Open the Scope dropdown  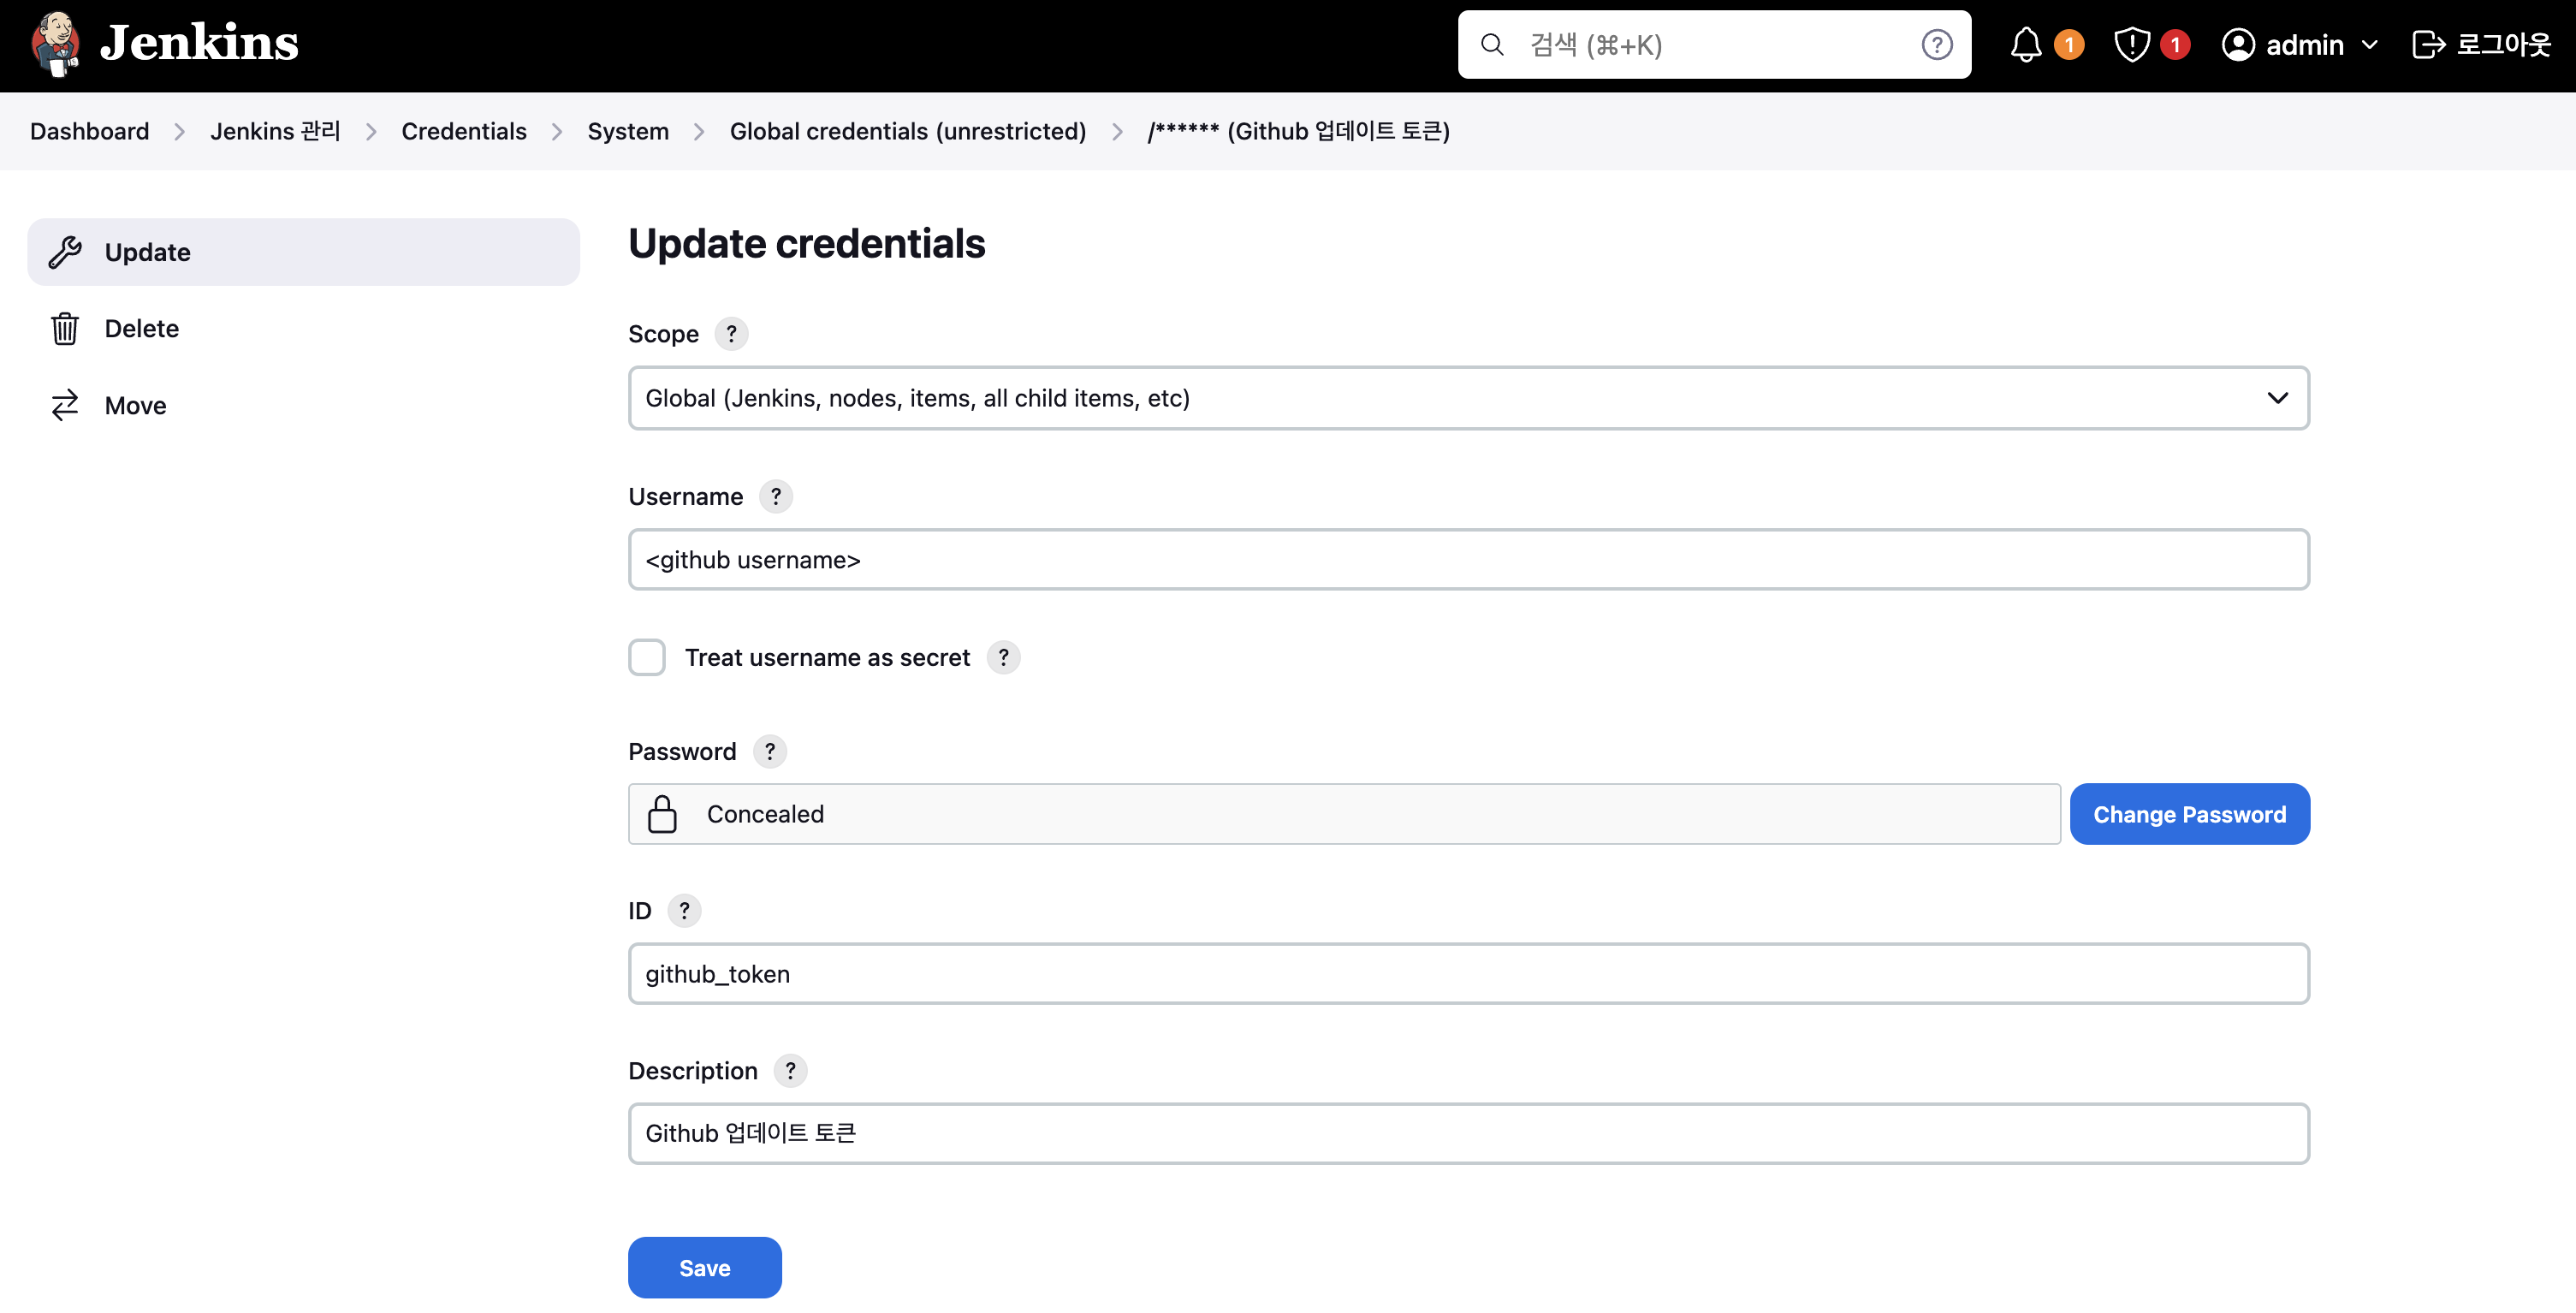1468,398
